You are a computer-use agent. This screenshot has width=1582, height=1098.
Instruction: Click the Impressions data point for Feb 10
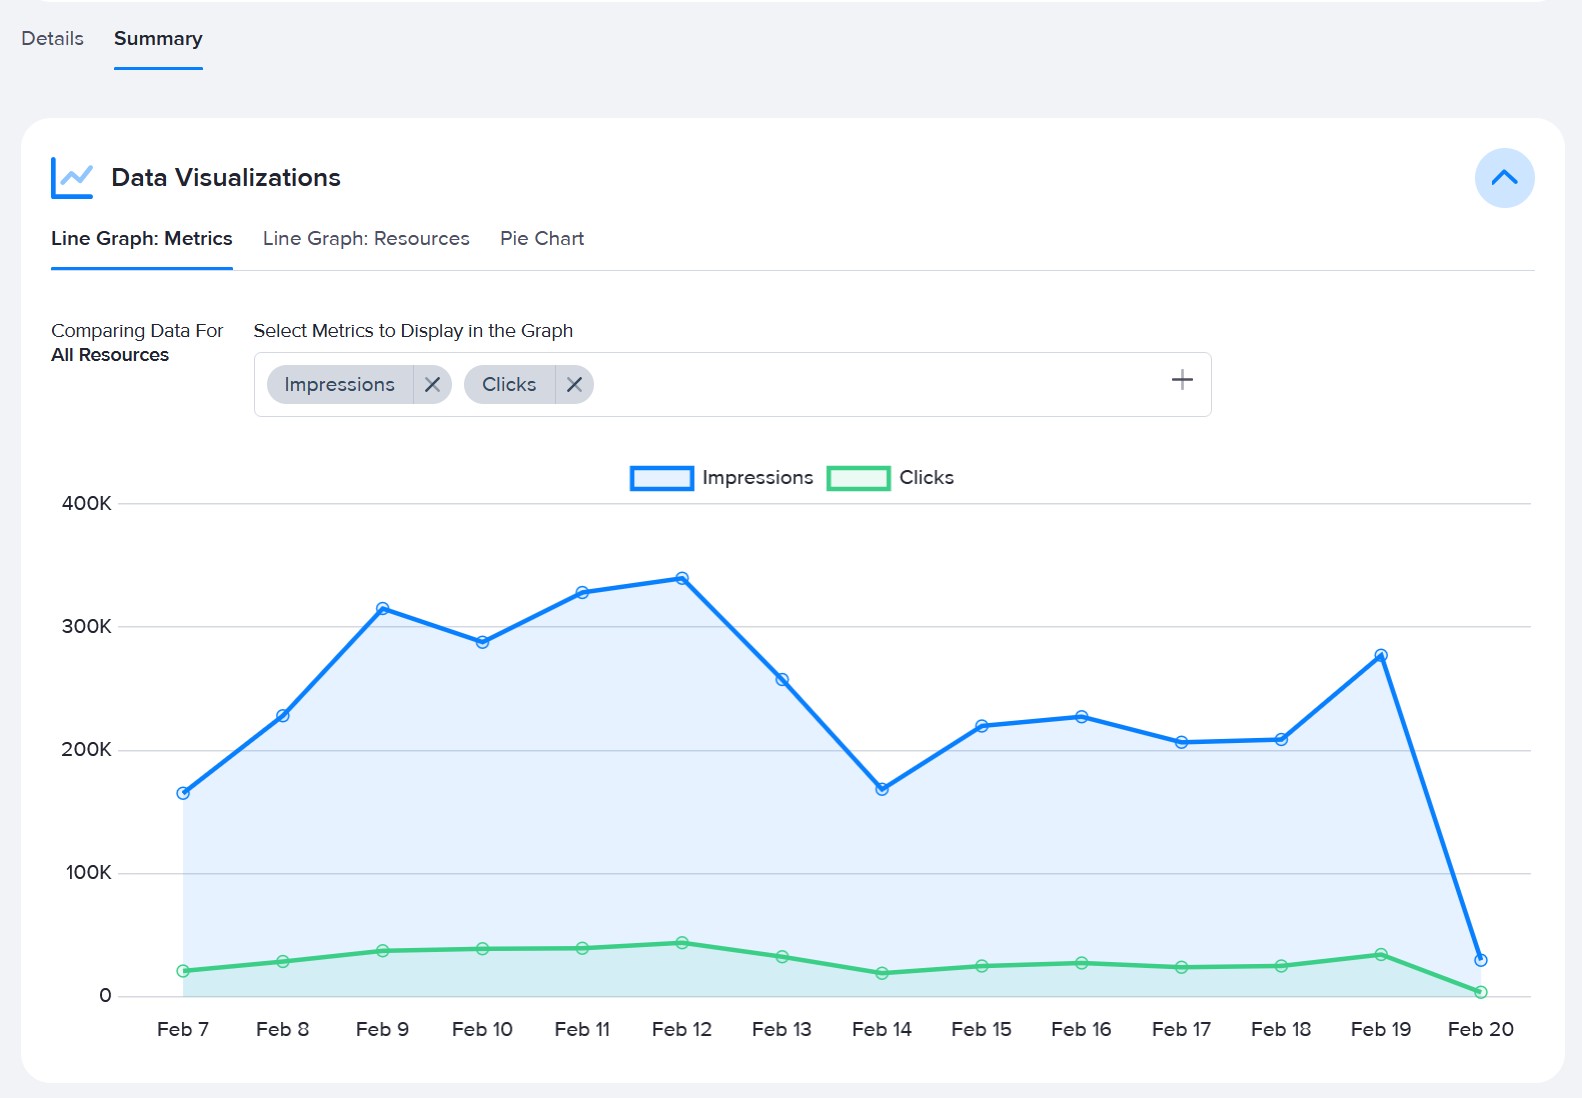tap(482, 642)
